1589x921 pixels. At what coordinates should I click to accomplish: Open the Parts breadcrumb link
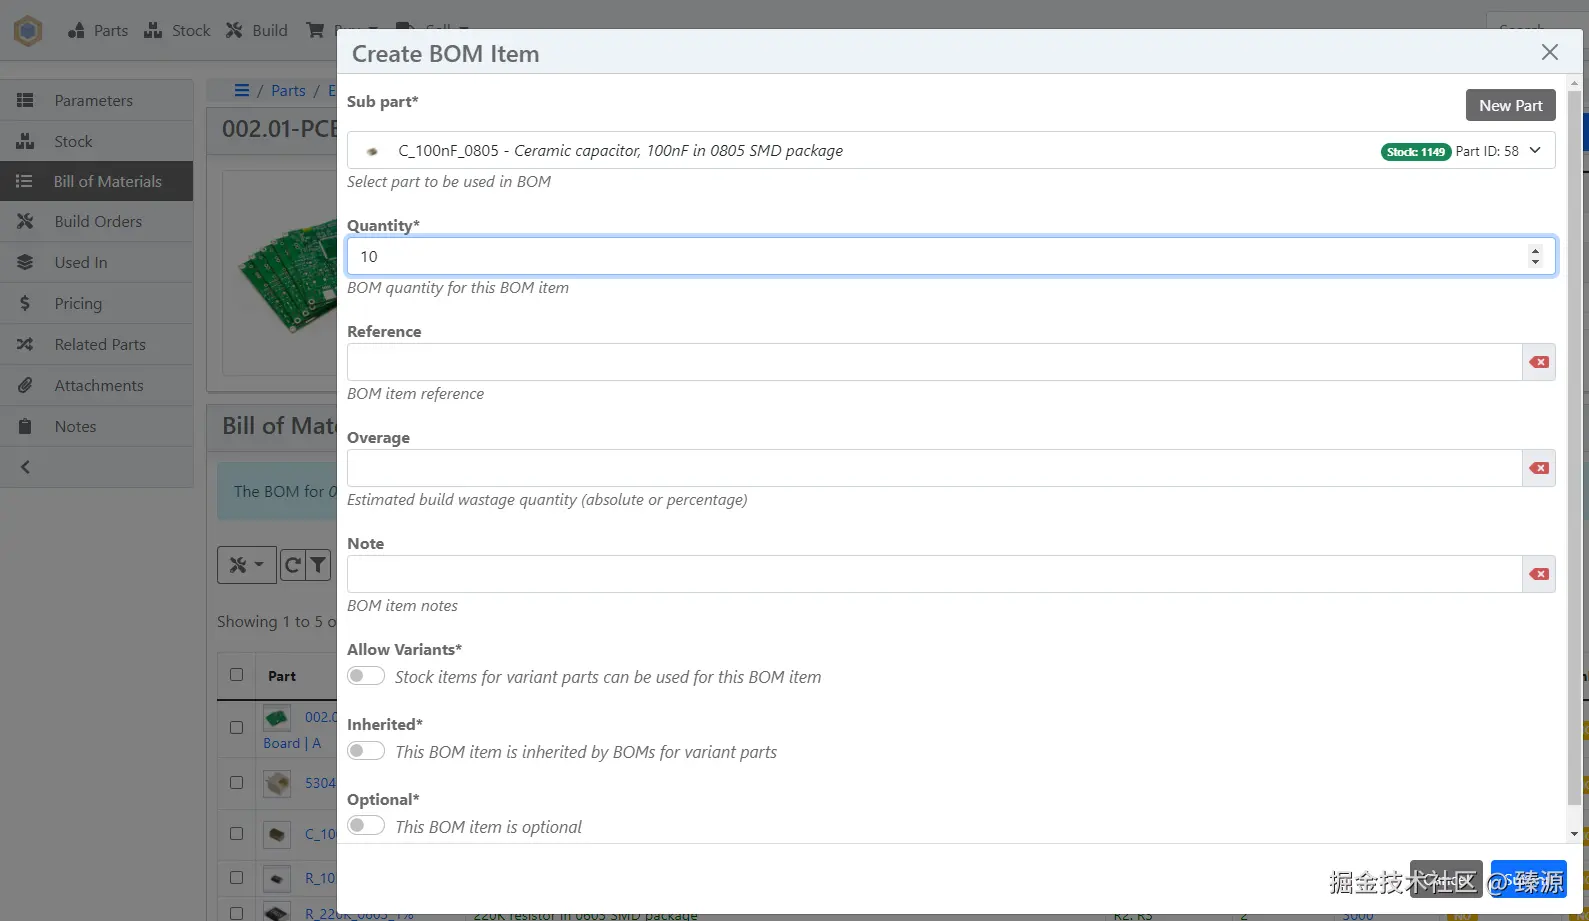[288, 91]
